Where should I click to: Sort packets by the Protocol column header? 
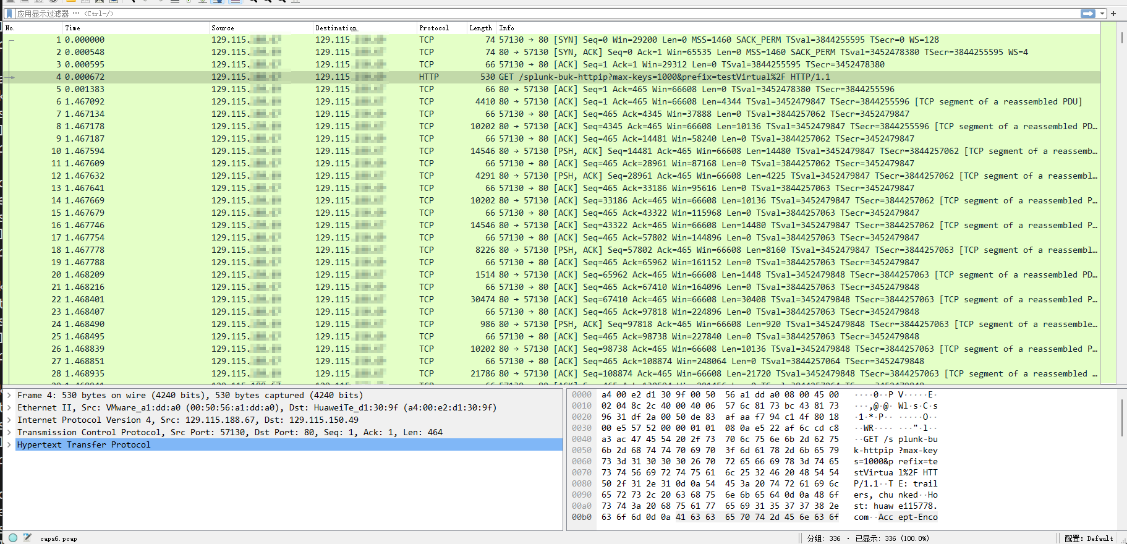pyautogui.click(x=434, y=27)
